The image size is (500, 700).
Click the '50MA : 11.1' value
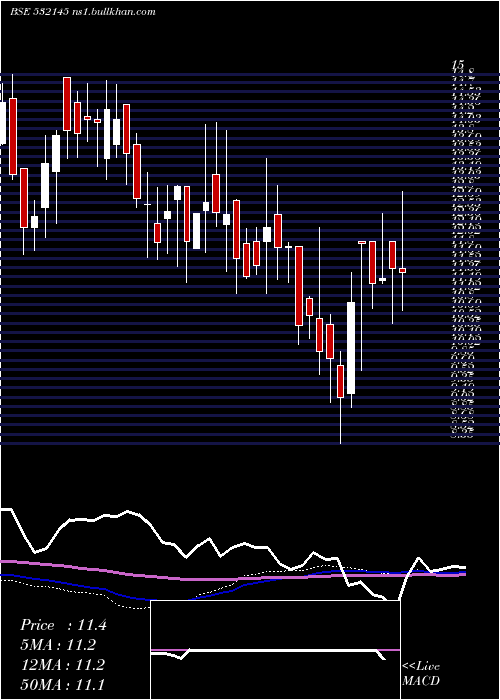pos(62,684)
